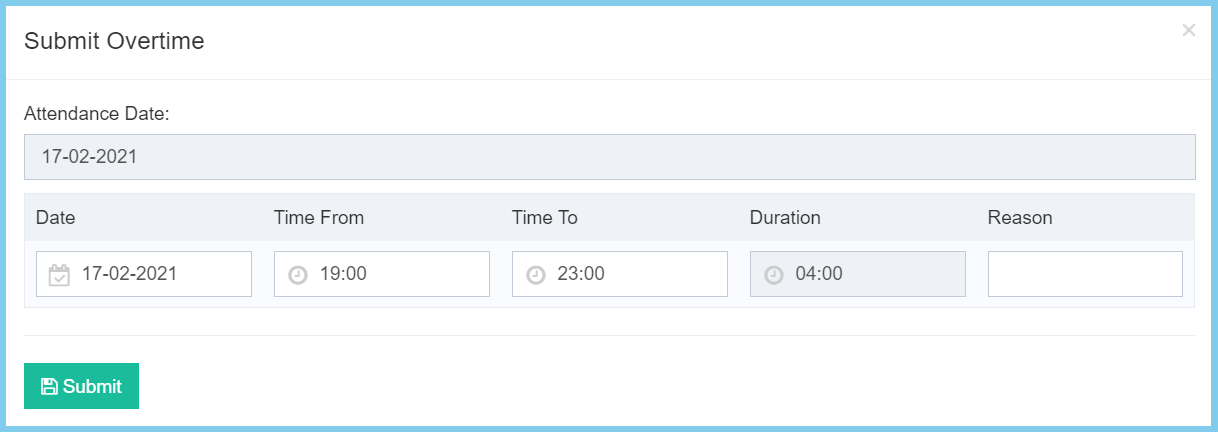Click the Date column header
1218x432 pixels.
55,217
